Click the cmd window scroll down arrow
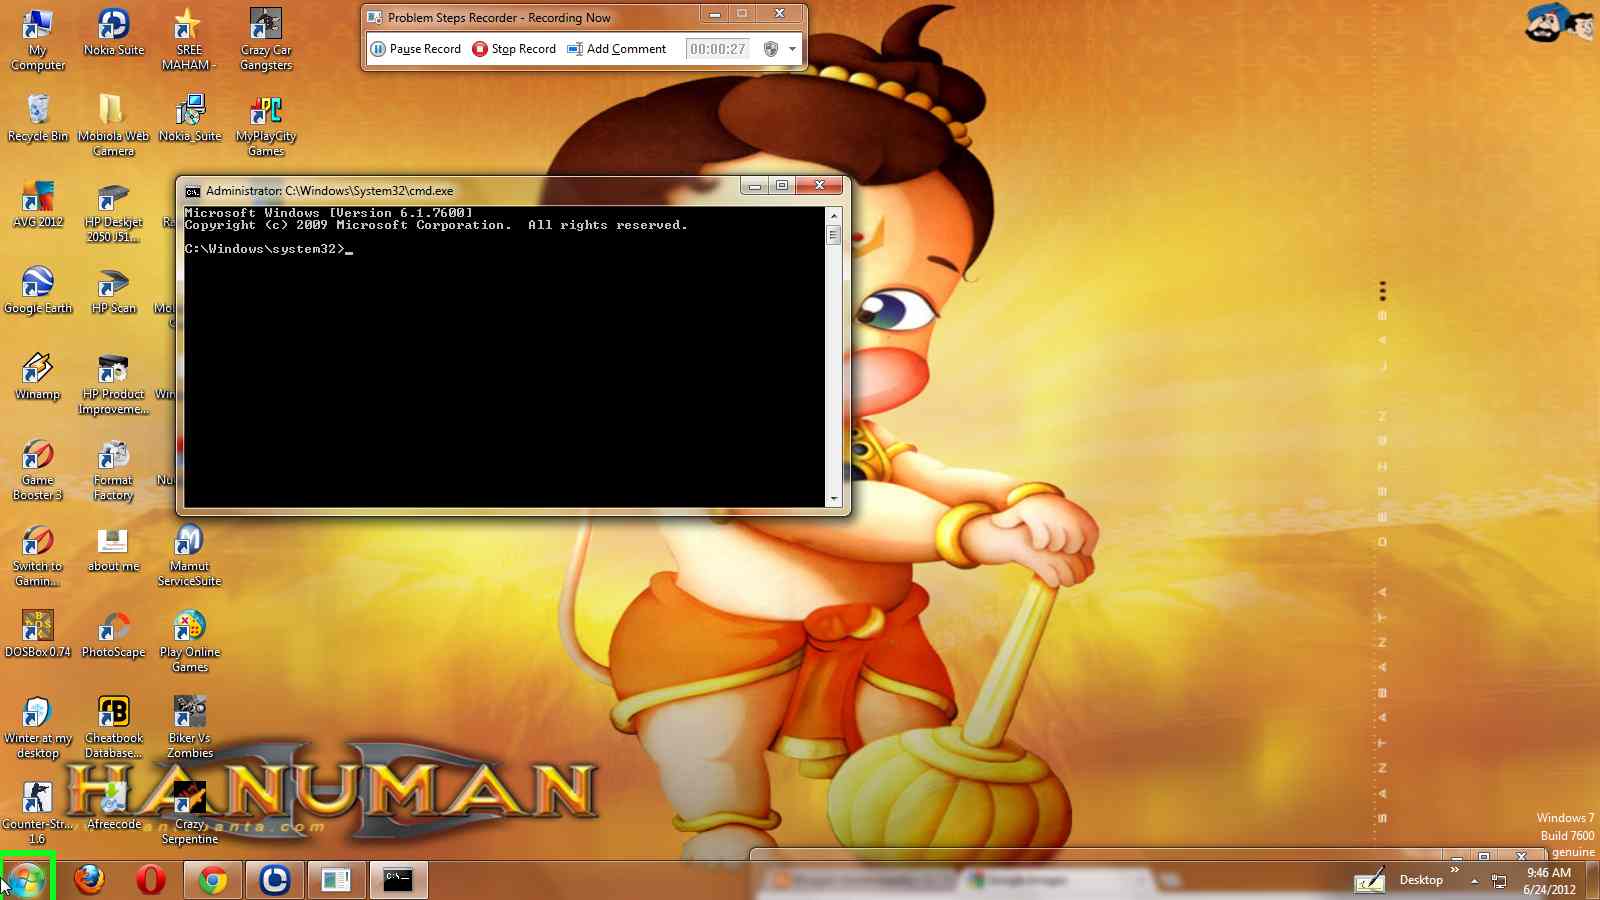Viewport: 1600px width, 900px height. tap(833, 498)
